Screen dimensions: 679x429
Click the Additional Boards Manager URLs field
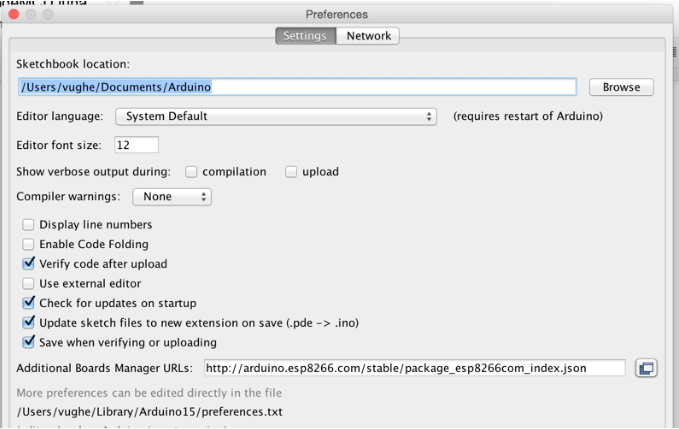[414, 368]
